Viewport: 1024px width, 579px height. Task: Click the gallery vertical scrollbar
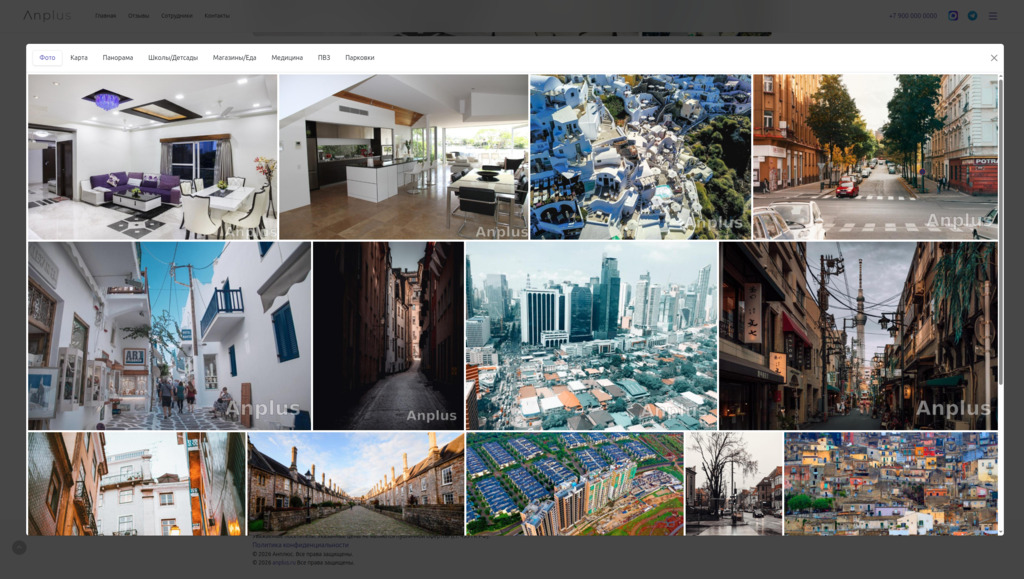[x=1000, y=230]
